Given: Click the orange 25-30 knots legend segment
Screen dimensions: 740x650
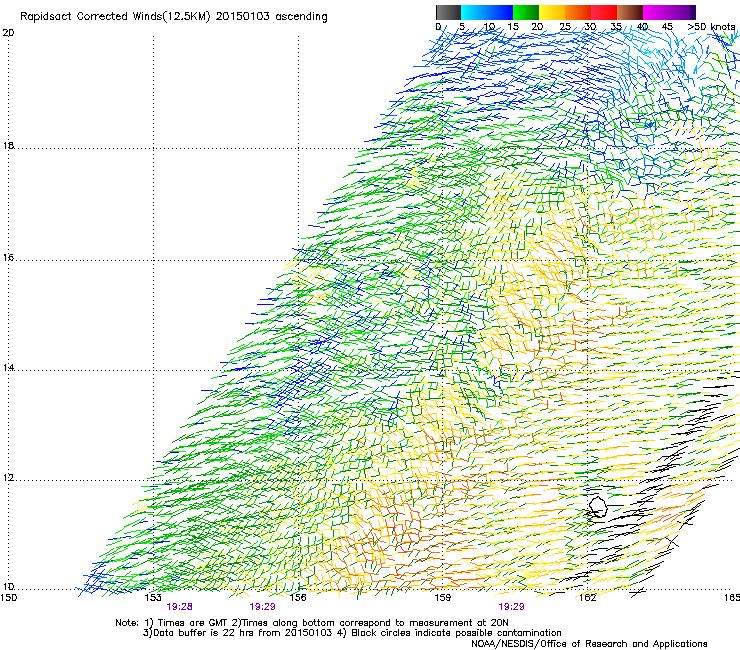Looking at the screenshot, I should coord(578,12).
